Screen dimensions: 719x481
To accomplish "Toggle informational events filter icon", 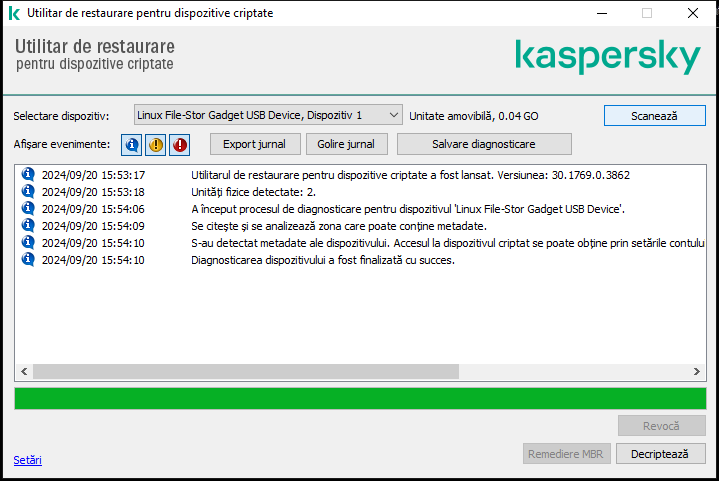I will click(x=132, y=145).
